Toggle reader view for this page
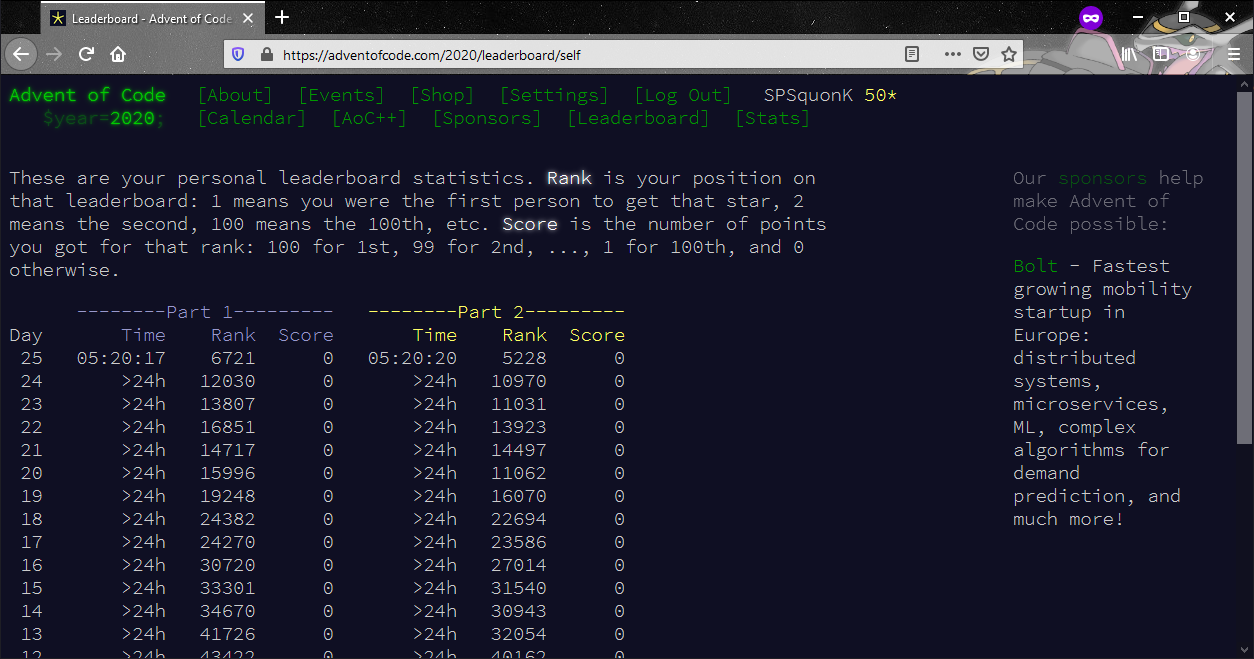This screenshot has height=659, width=1254. pyautogui.click(x=912, y=55)
